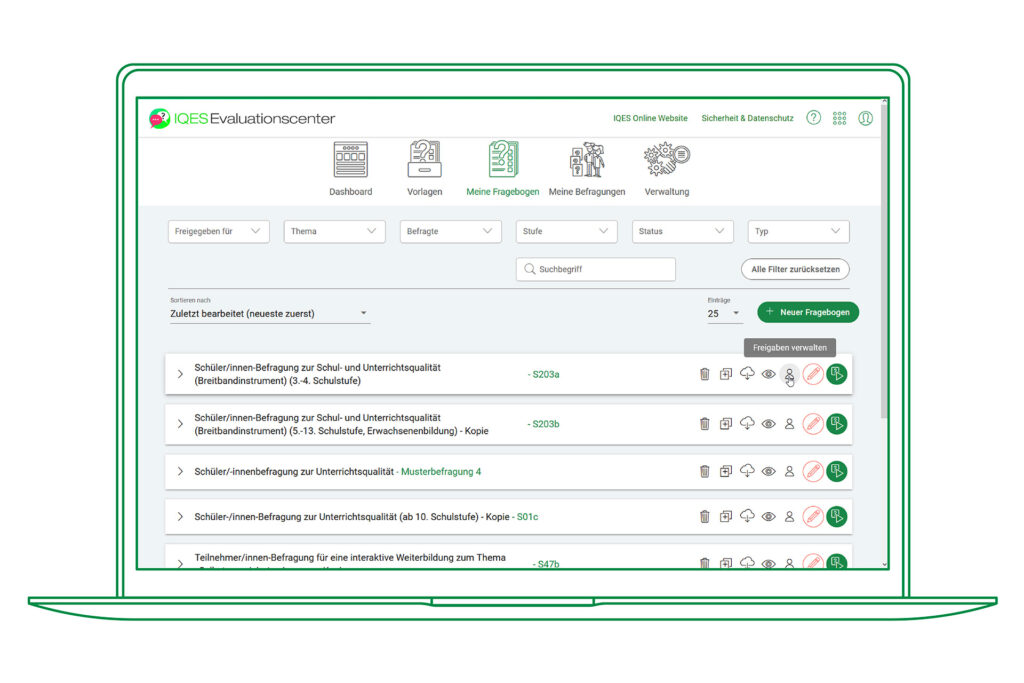The height and width of the screenshot is (683, 1024).
Task: Preview S203b questionnaire with eye icon
Action: 768,423
